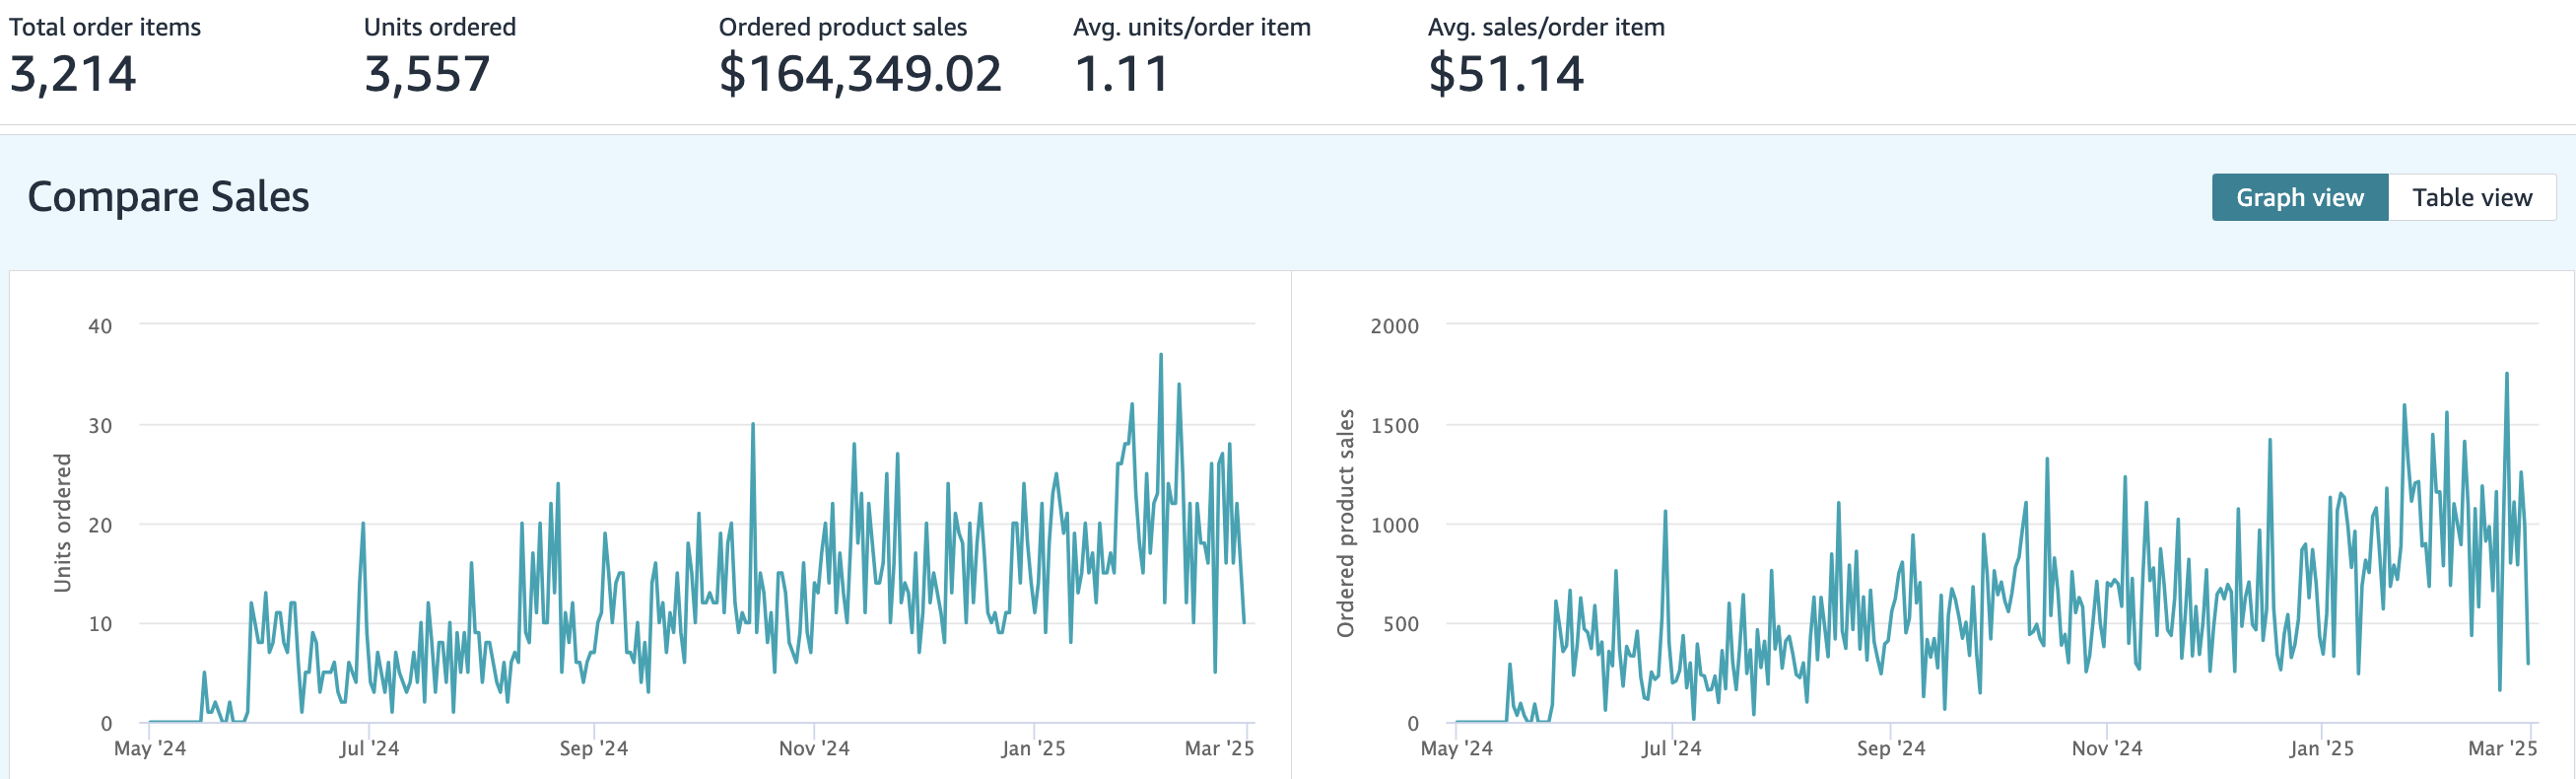Viewport: 2576px width, 779px height.
Task: Click Jul '24 on the units chart axis
Action: coord(369,748)
